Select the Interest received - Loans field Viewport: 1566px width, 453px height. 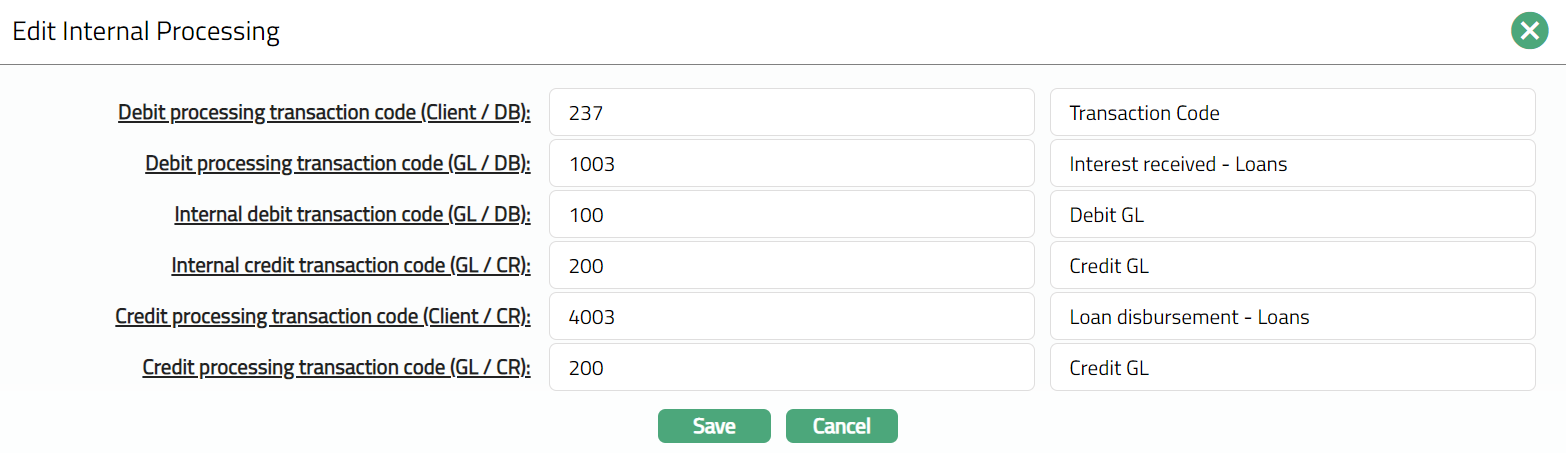pos(1292,163)
